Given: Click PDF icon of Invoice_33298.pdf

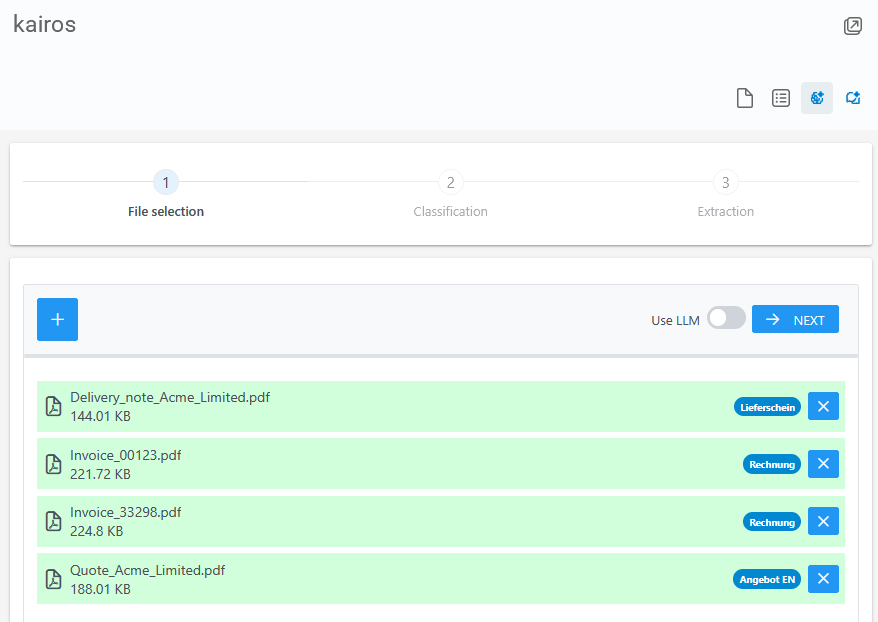Looking at the screenshot, I should pyautogui.click(x=54, y=521).
